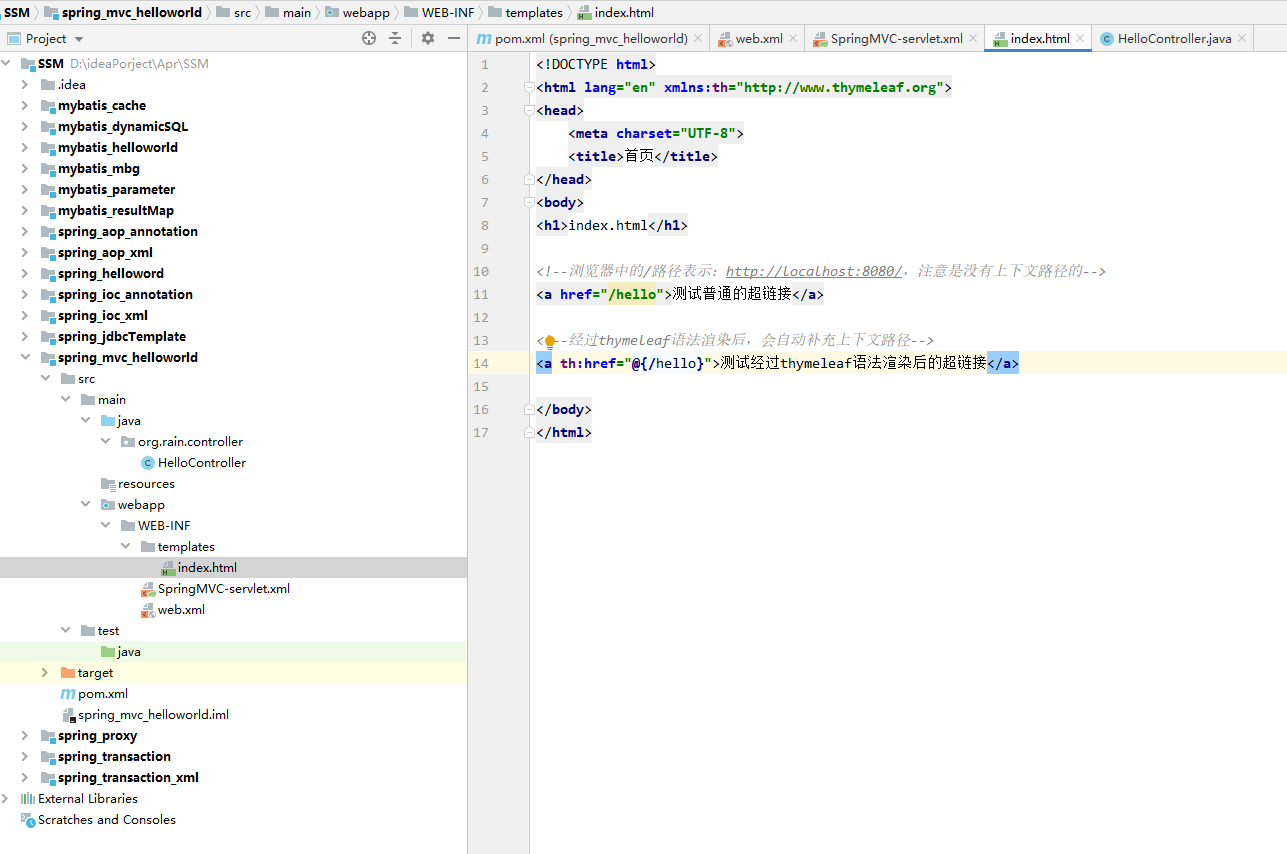Screen dimensions: 1287x854
Task: Click the Scratches and Consoles icon
Action: point(28,820)
